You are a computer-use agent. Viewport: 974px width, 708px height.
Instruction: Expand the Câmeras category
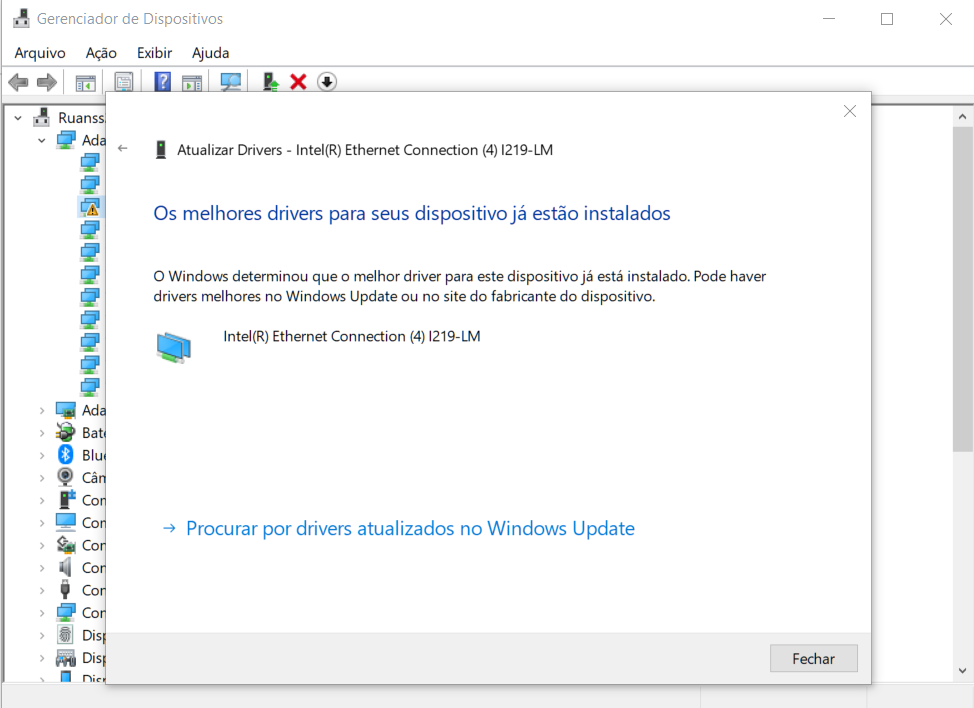[x=42, y=478]
